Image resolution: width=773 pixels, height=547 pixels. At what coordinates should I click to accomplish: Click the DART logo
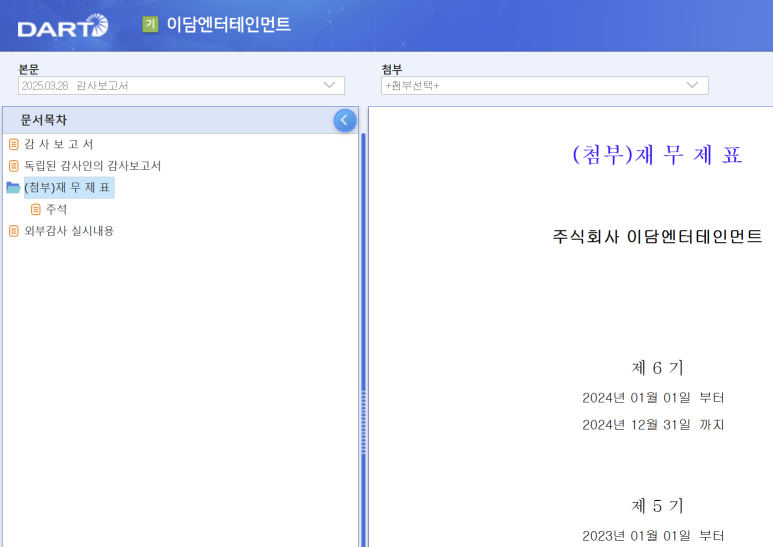pyautogui.click(x=63, y=26)
